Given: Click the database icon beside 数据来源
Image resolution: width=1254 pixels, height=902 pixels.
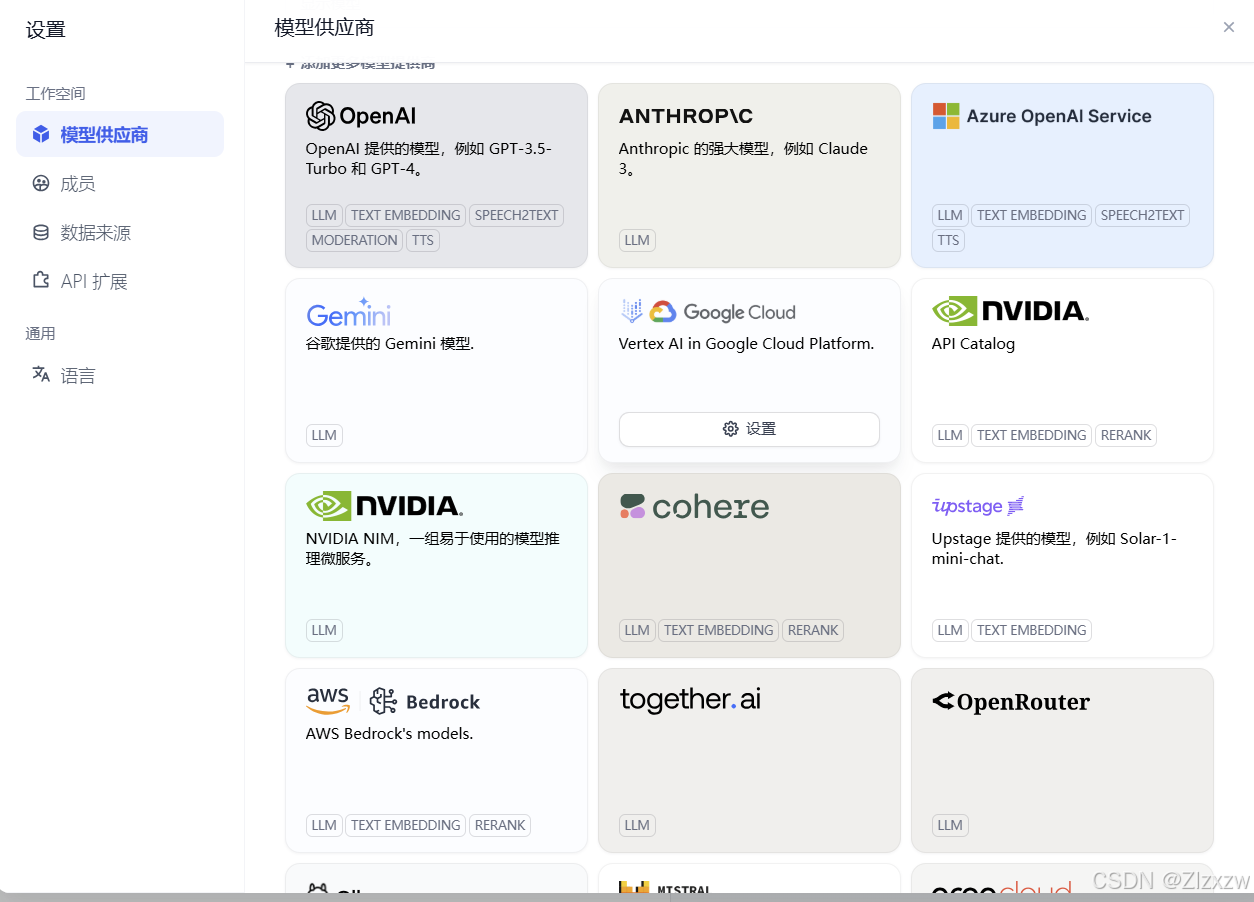Looking at the screenshot, I should coord(41,232).
